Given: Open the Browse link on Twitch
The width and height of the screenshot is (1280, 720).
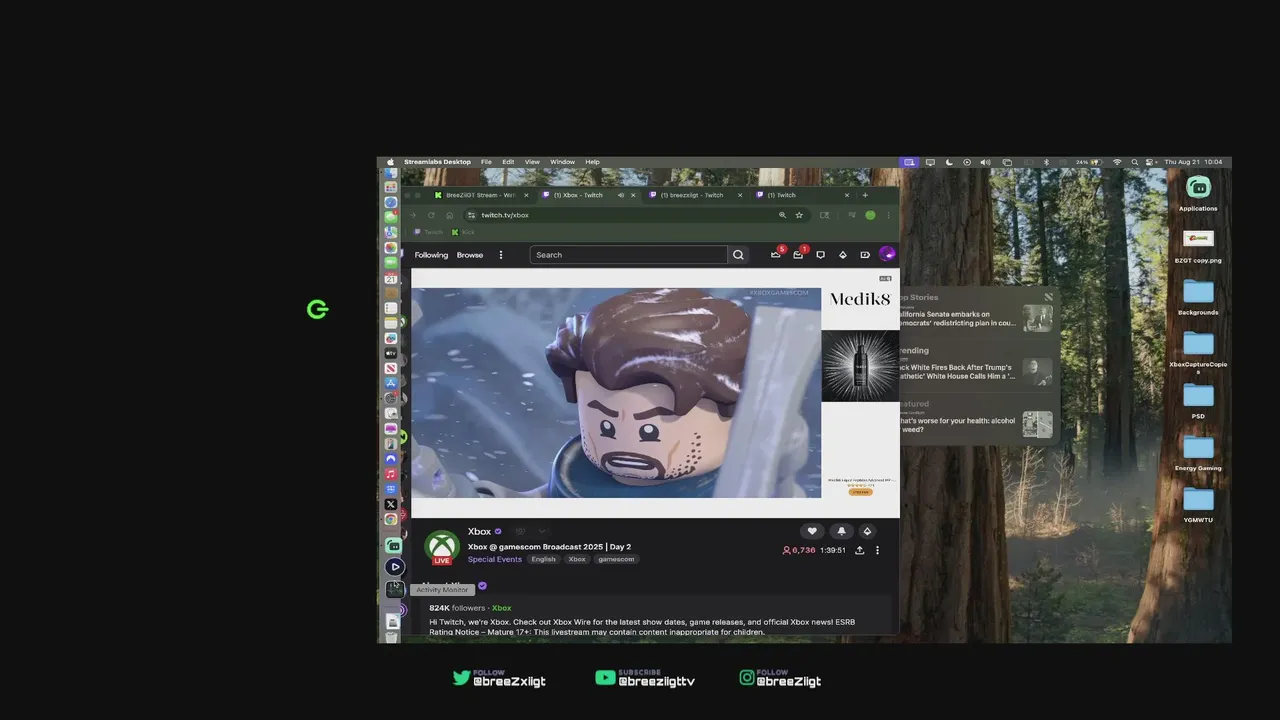Looking at the screenshot, I should coord(470,255).
